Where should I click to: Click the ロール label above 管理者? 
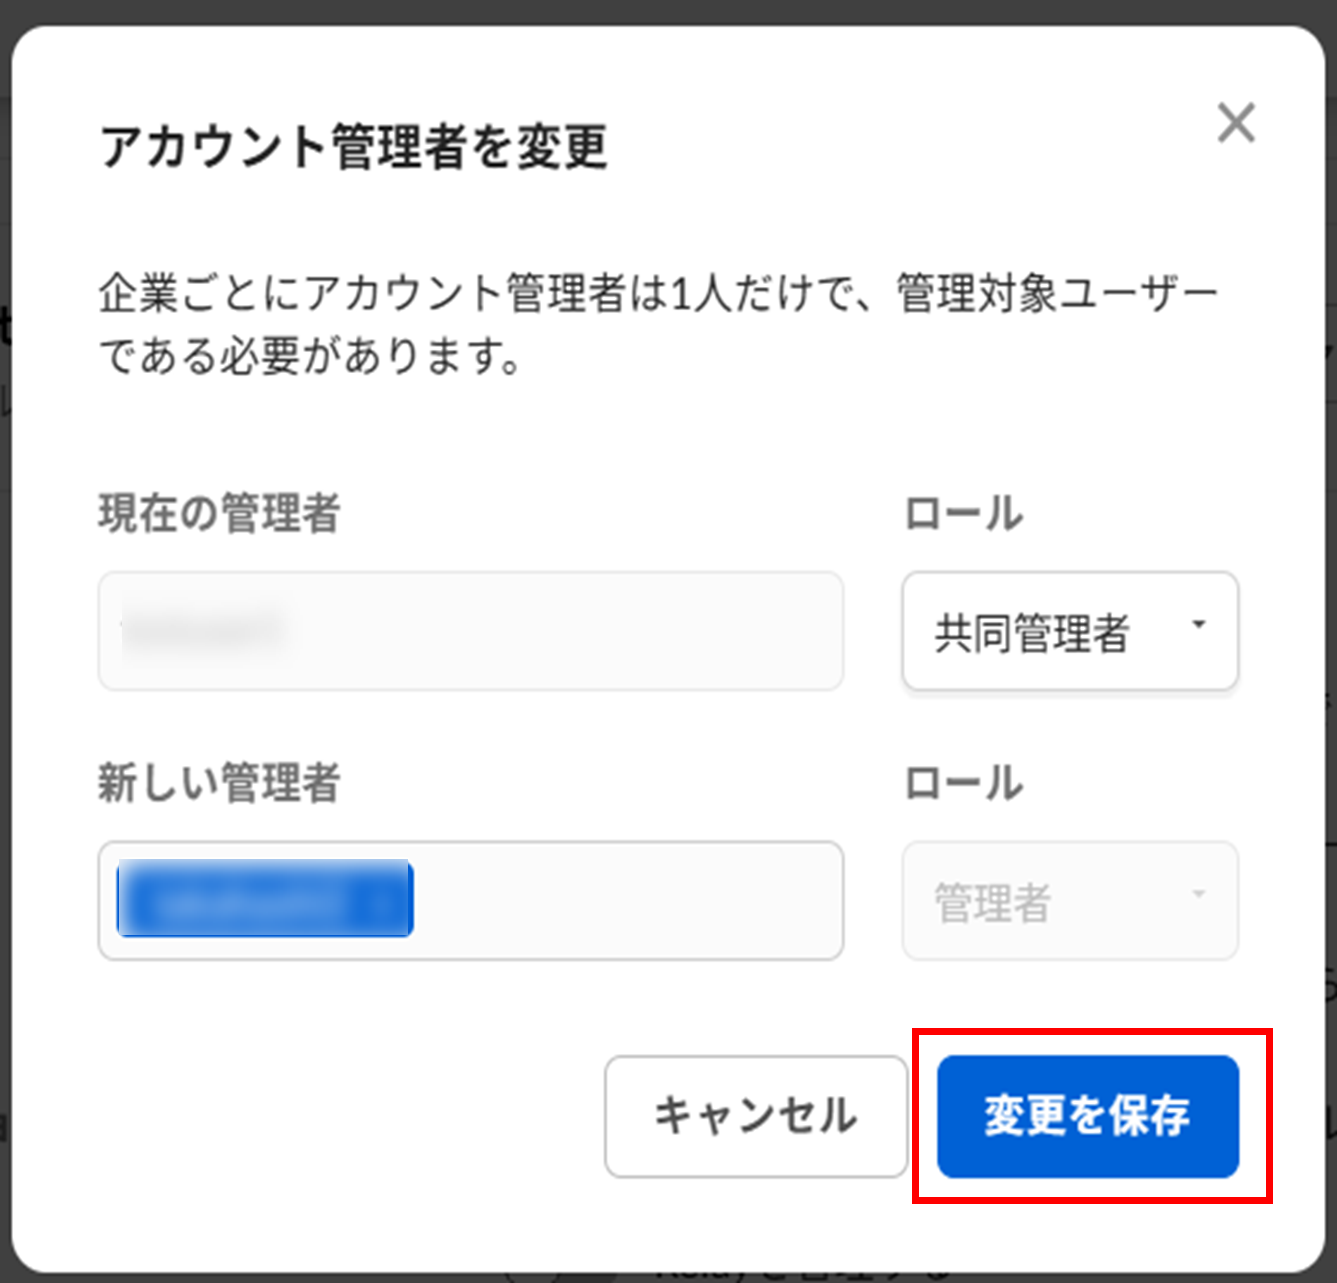[x=963, y=783]
